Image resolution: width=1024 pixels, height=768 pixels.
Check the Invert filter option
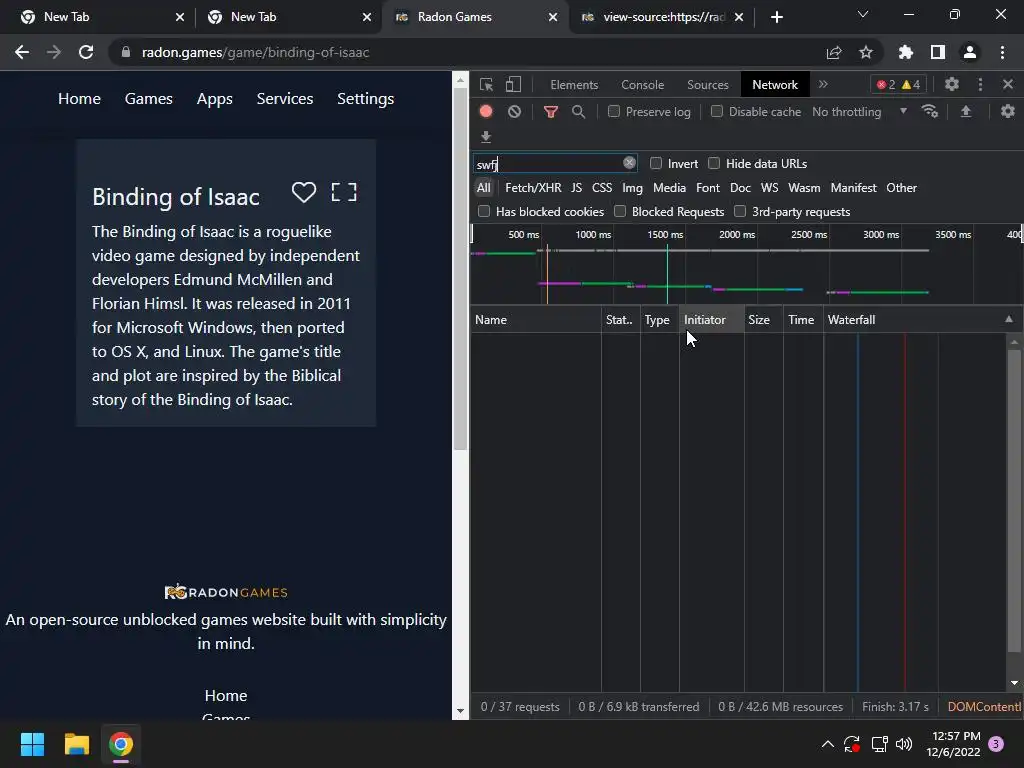coord(656,163)
